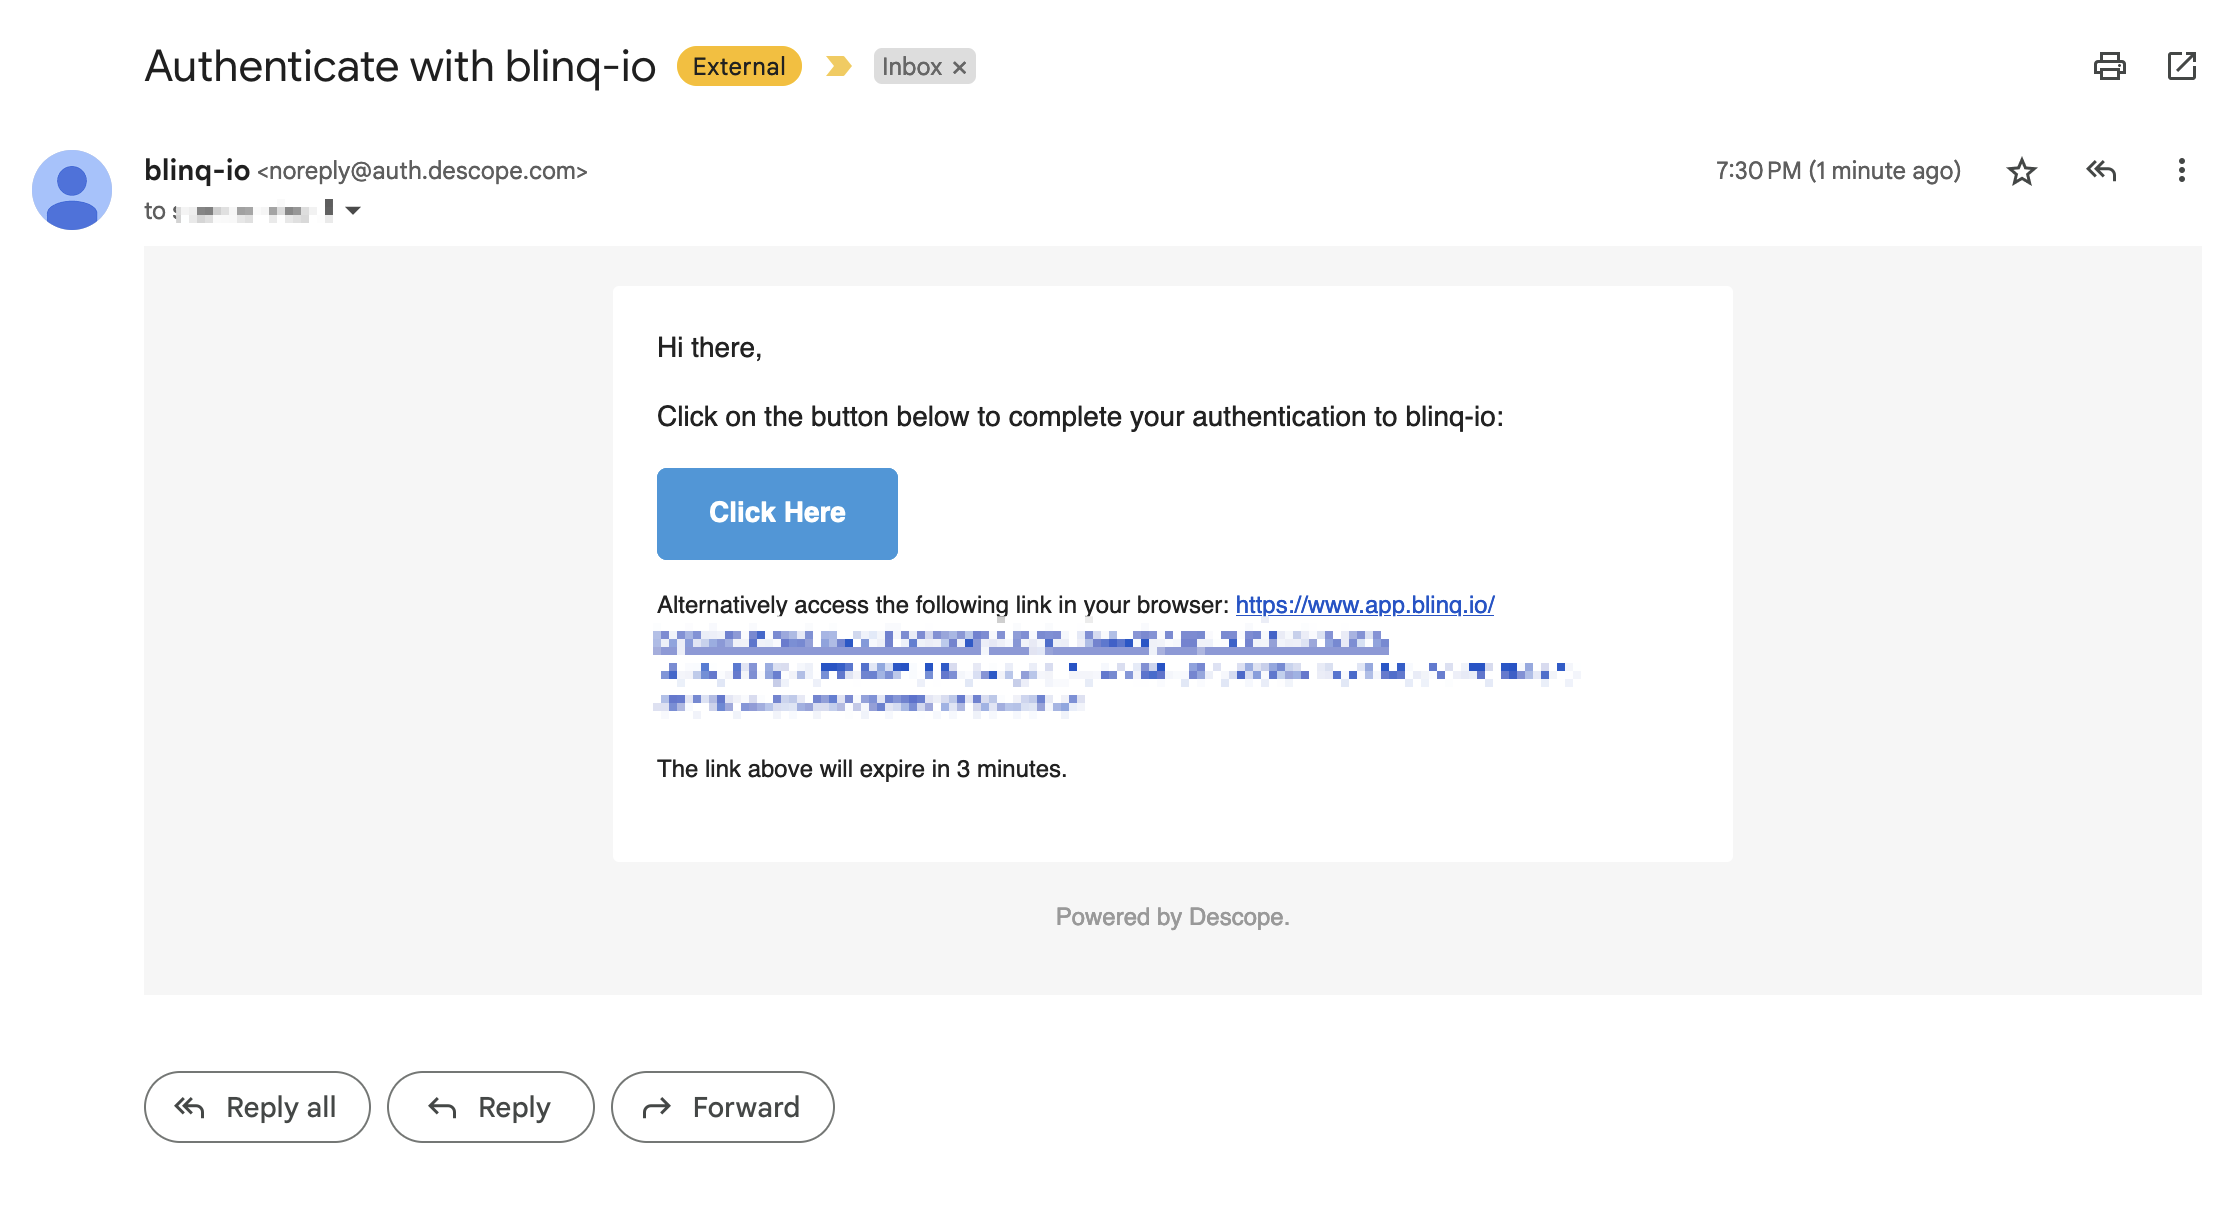This screenshot has height=1223, width=2232.
Task: Star this message from blinq-io
Action: 2021,171
